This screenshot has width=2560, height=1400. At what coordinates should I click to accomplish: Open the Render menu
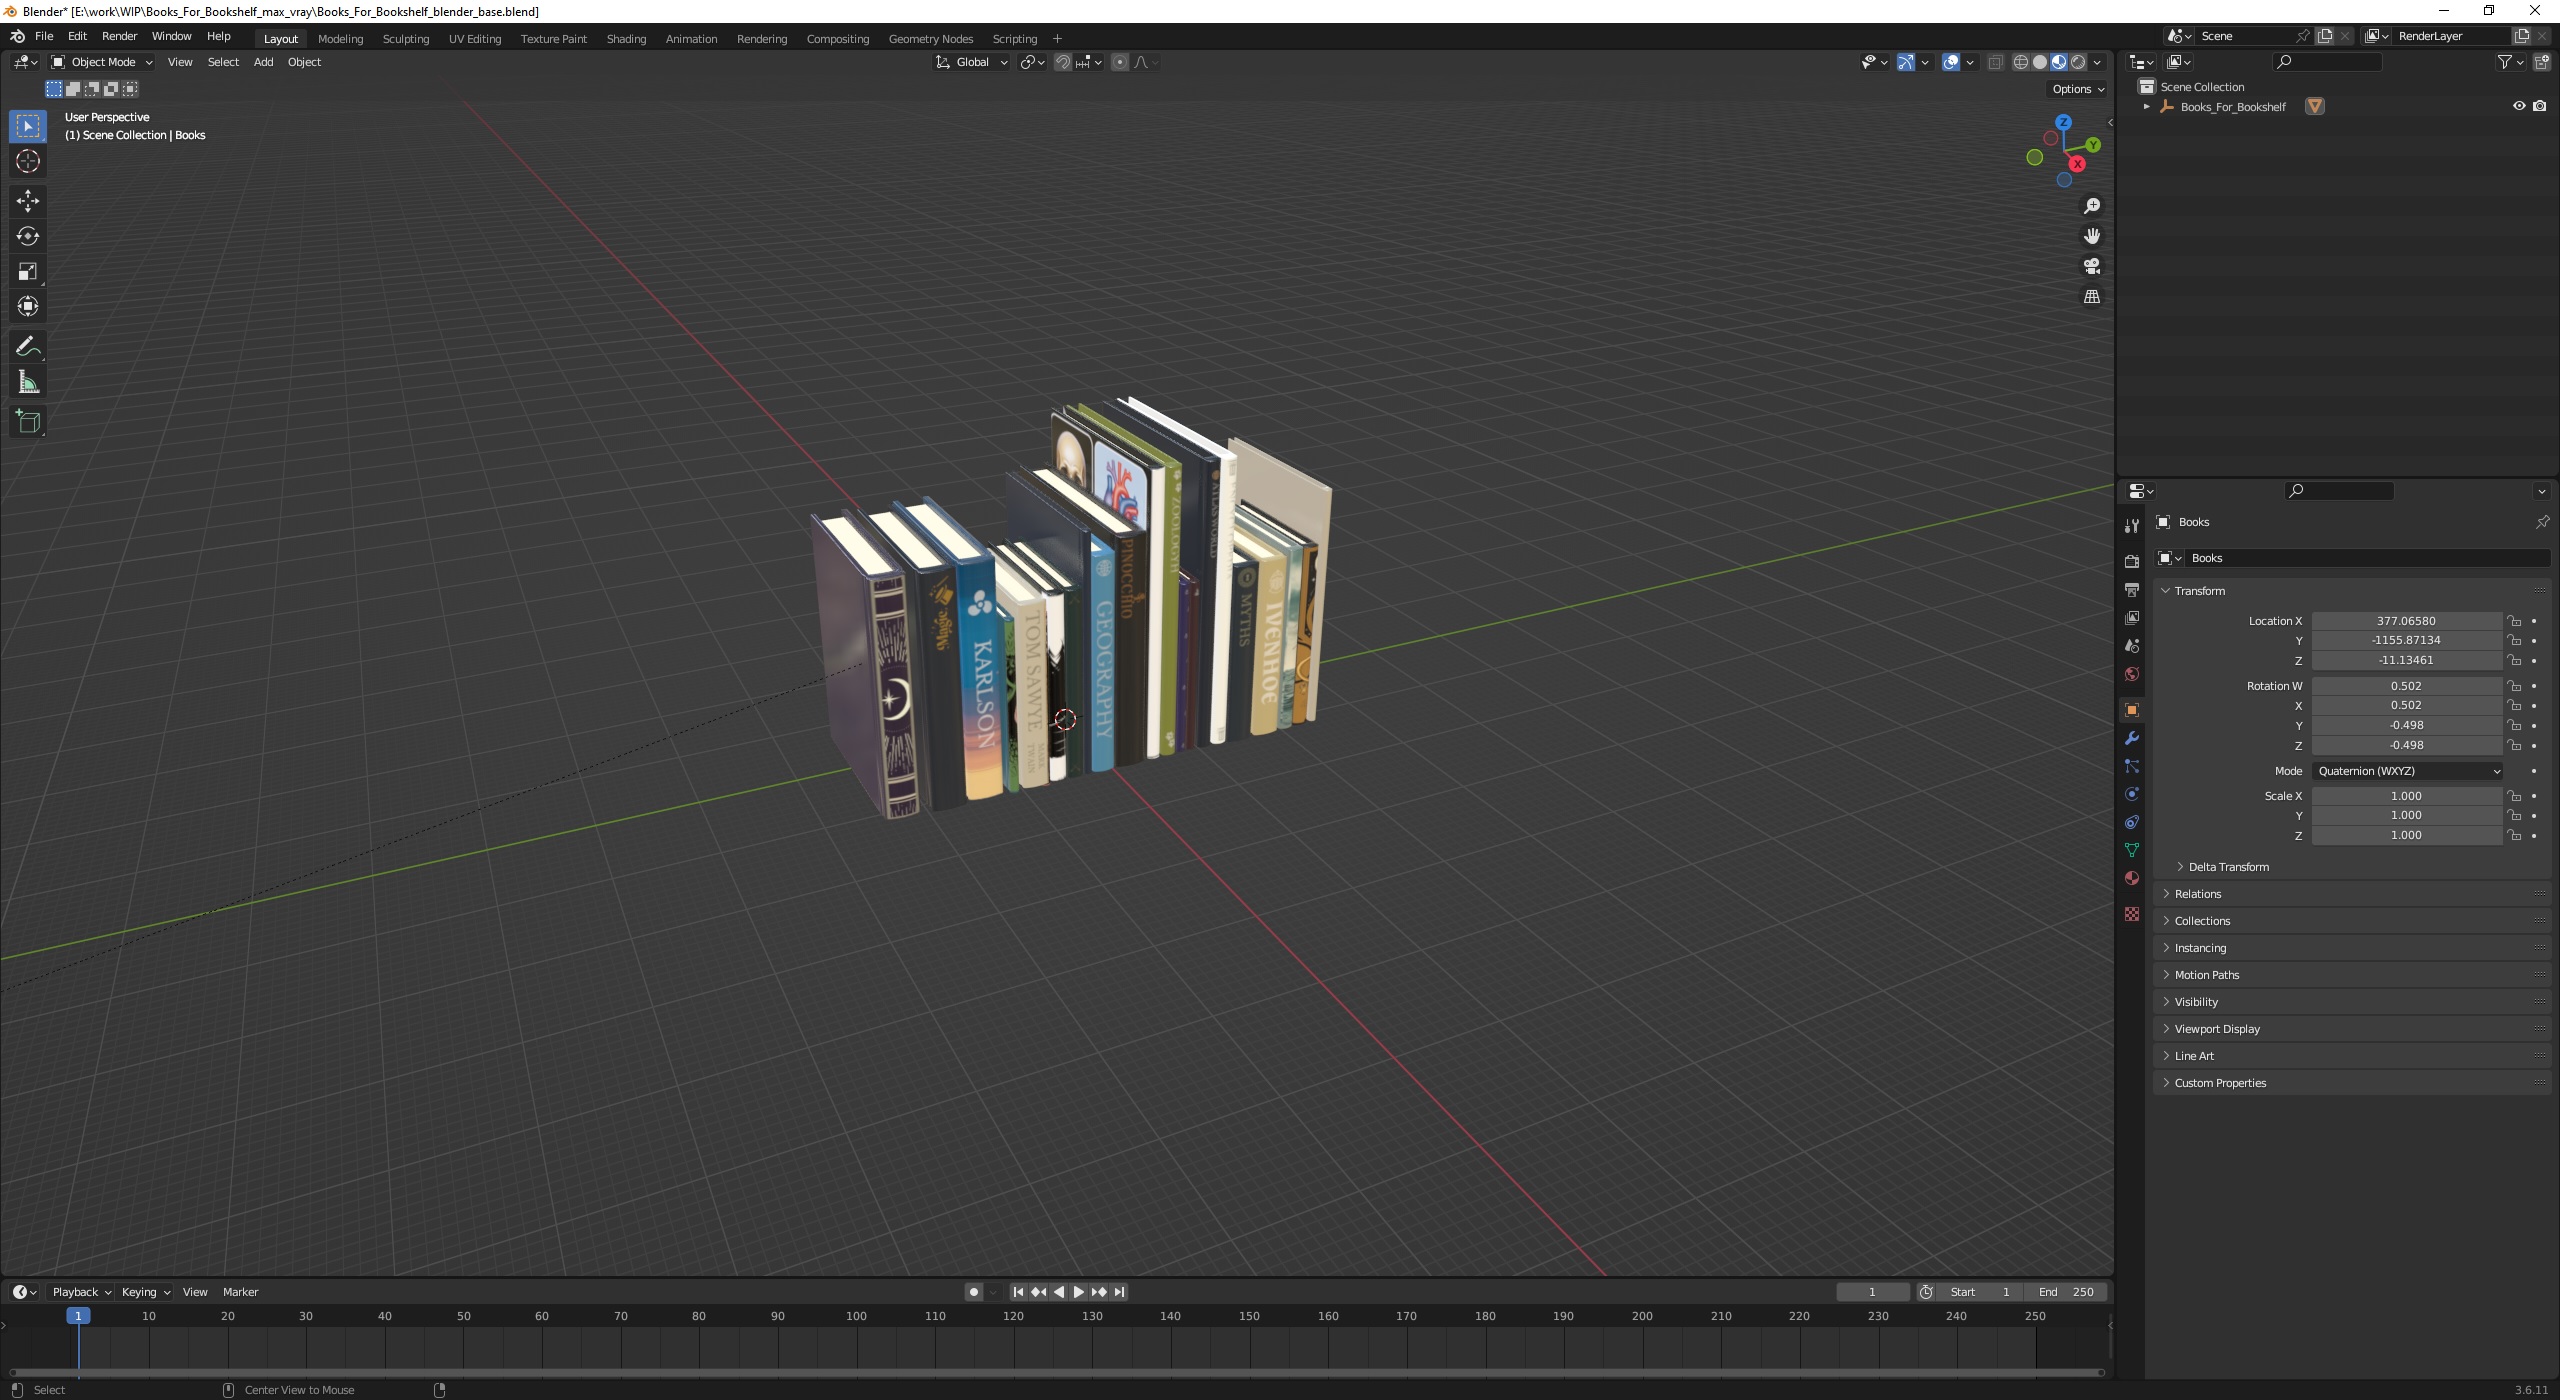[x=119, y=36]
